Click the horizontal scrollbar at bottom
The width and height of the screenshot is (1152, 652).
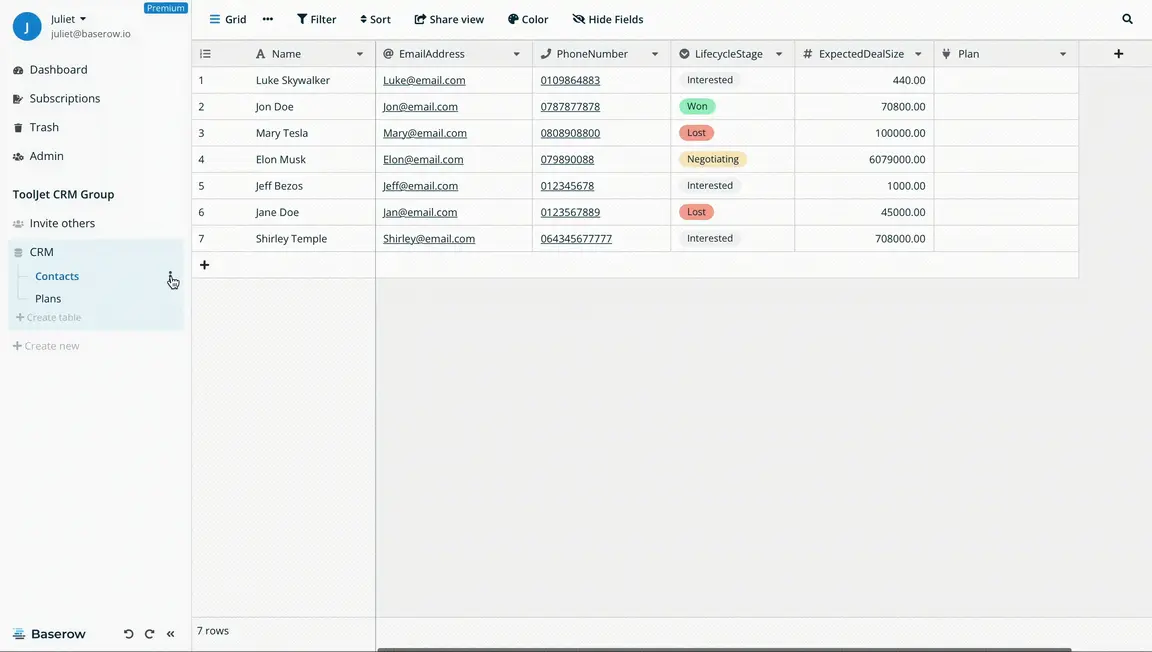coord(724,649)
